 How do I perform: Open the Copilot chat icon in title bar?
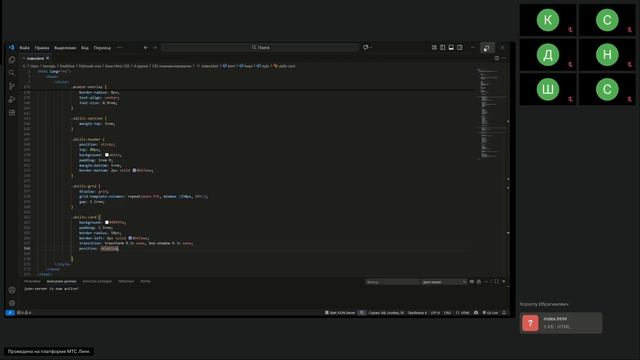tap(365, 47)
